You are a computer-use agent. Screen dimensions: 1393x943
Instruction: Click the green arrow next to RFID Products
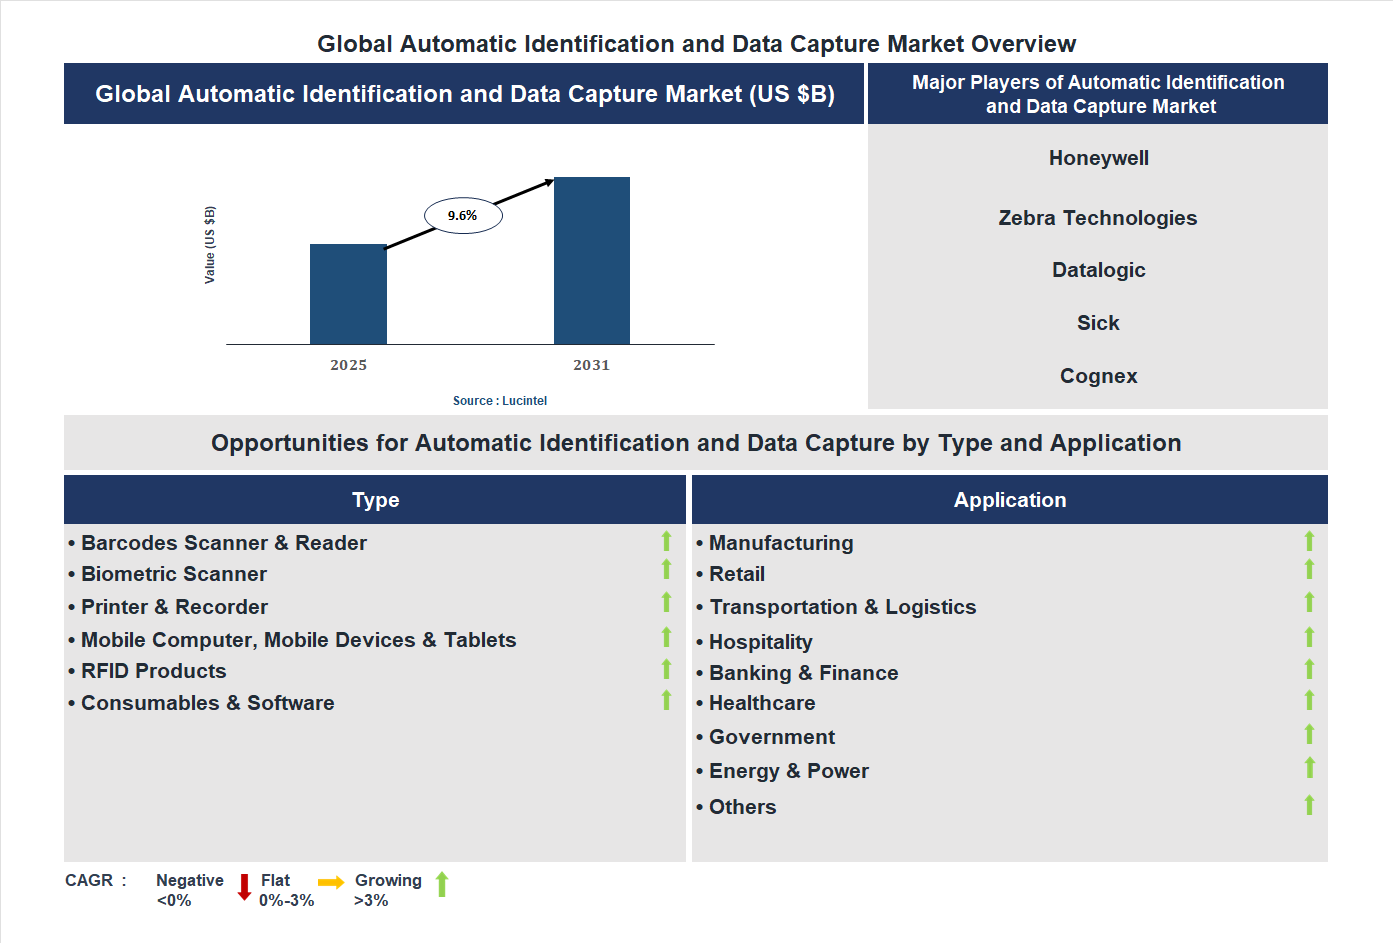[666, 670]
